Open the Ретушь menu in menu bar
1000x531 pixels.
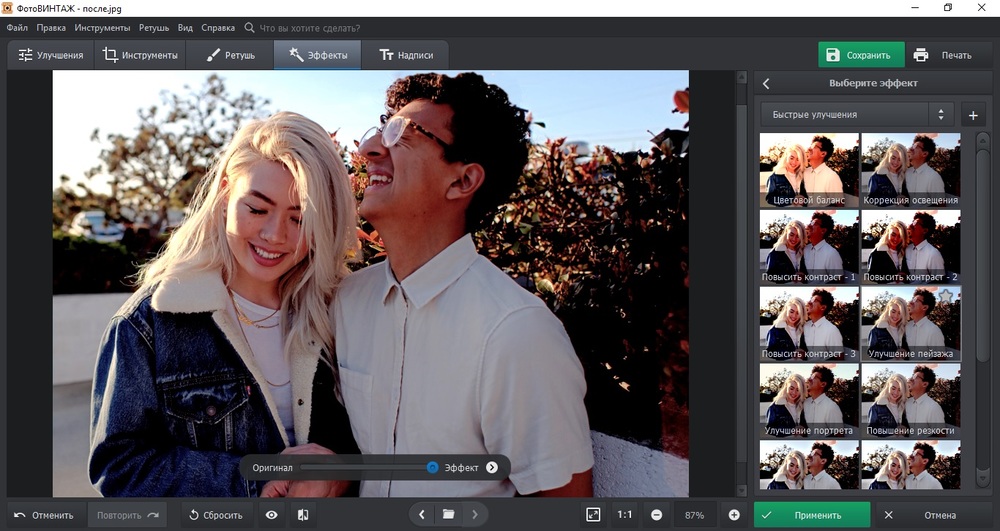click(x=154, y=28)
